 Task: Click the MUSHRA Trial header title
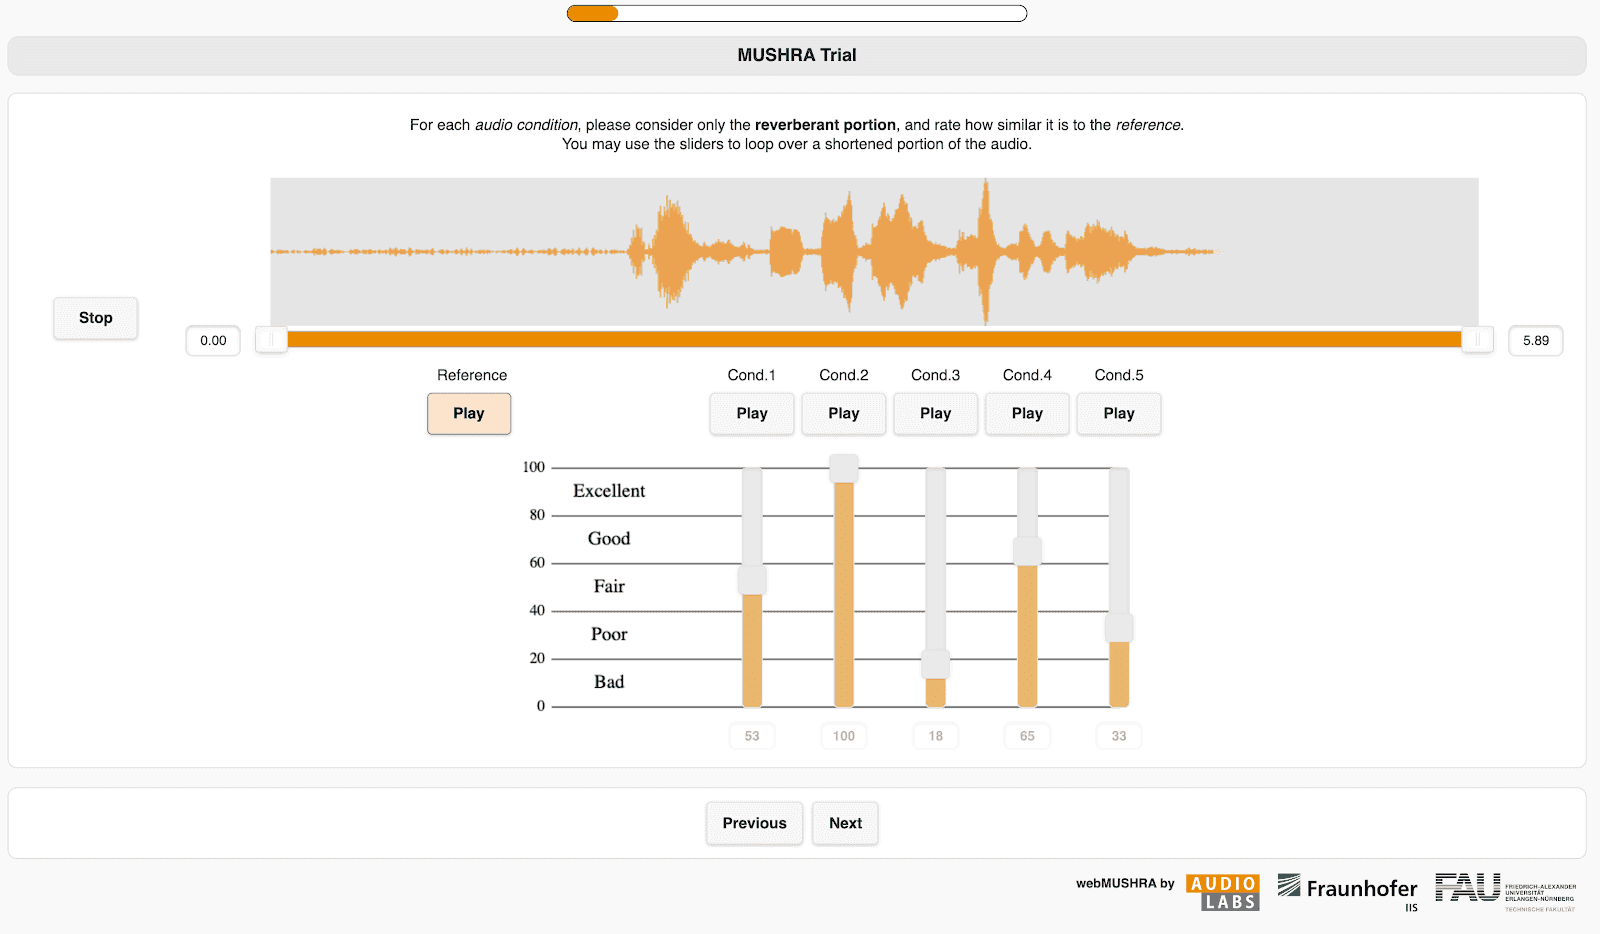click(797, 55)
